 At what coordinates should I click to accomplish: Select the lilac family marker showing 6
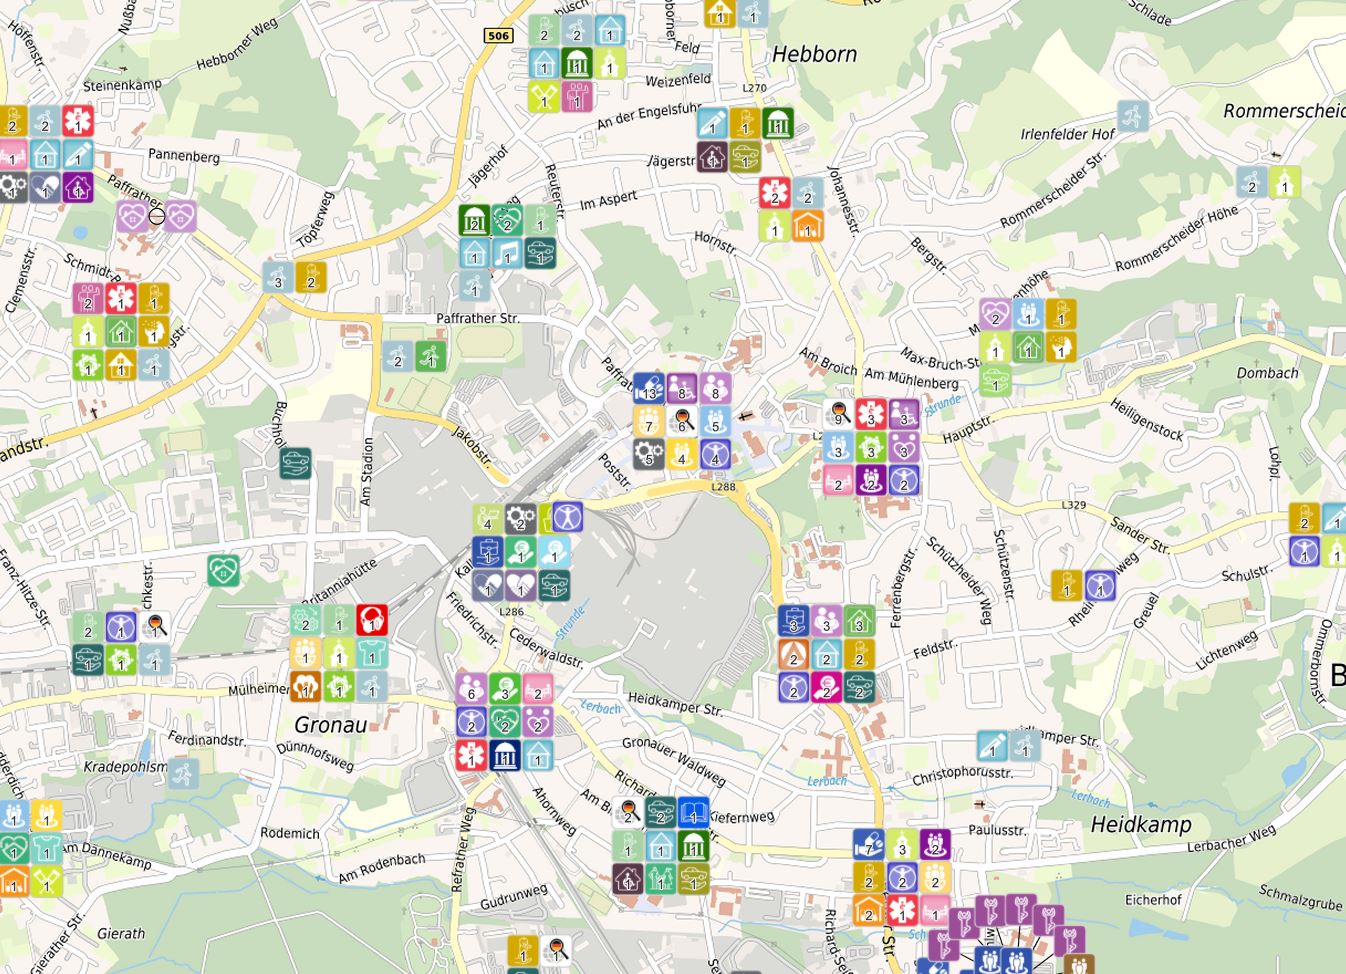(471, 688)
